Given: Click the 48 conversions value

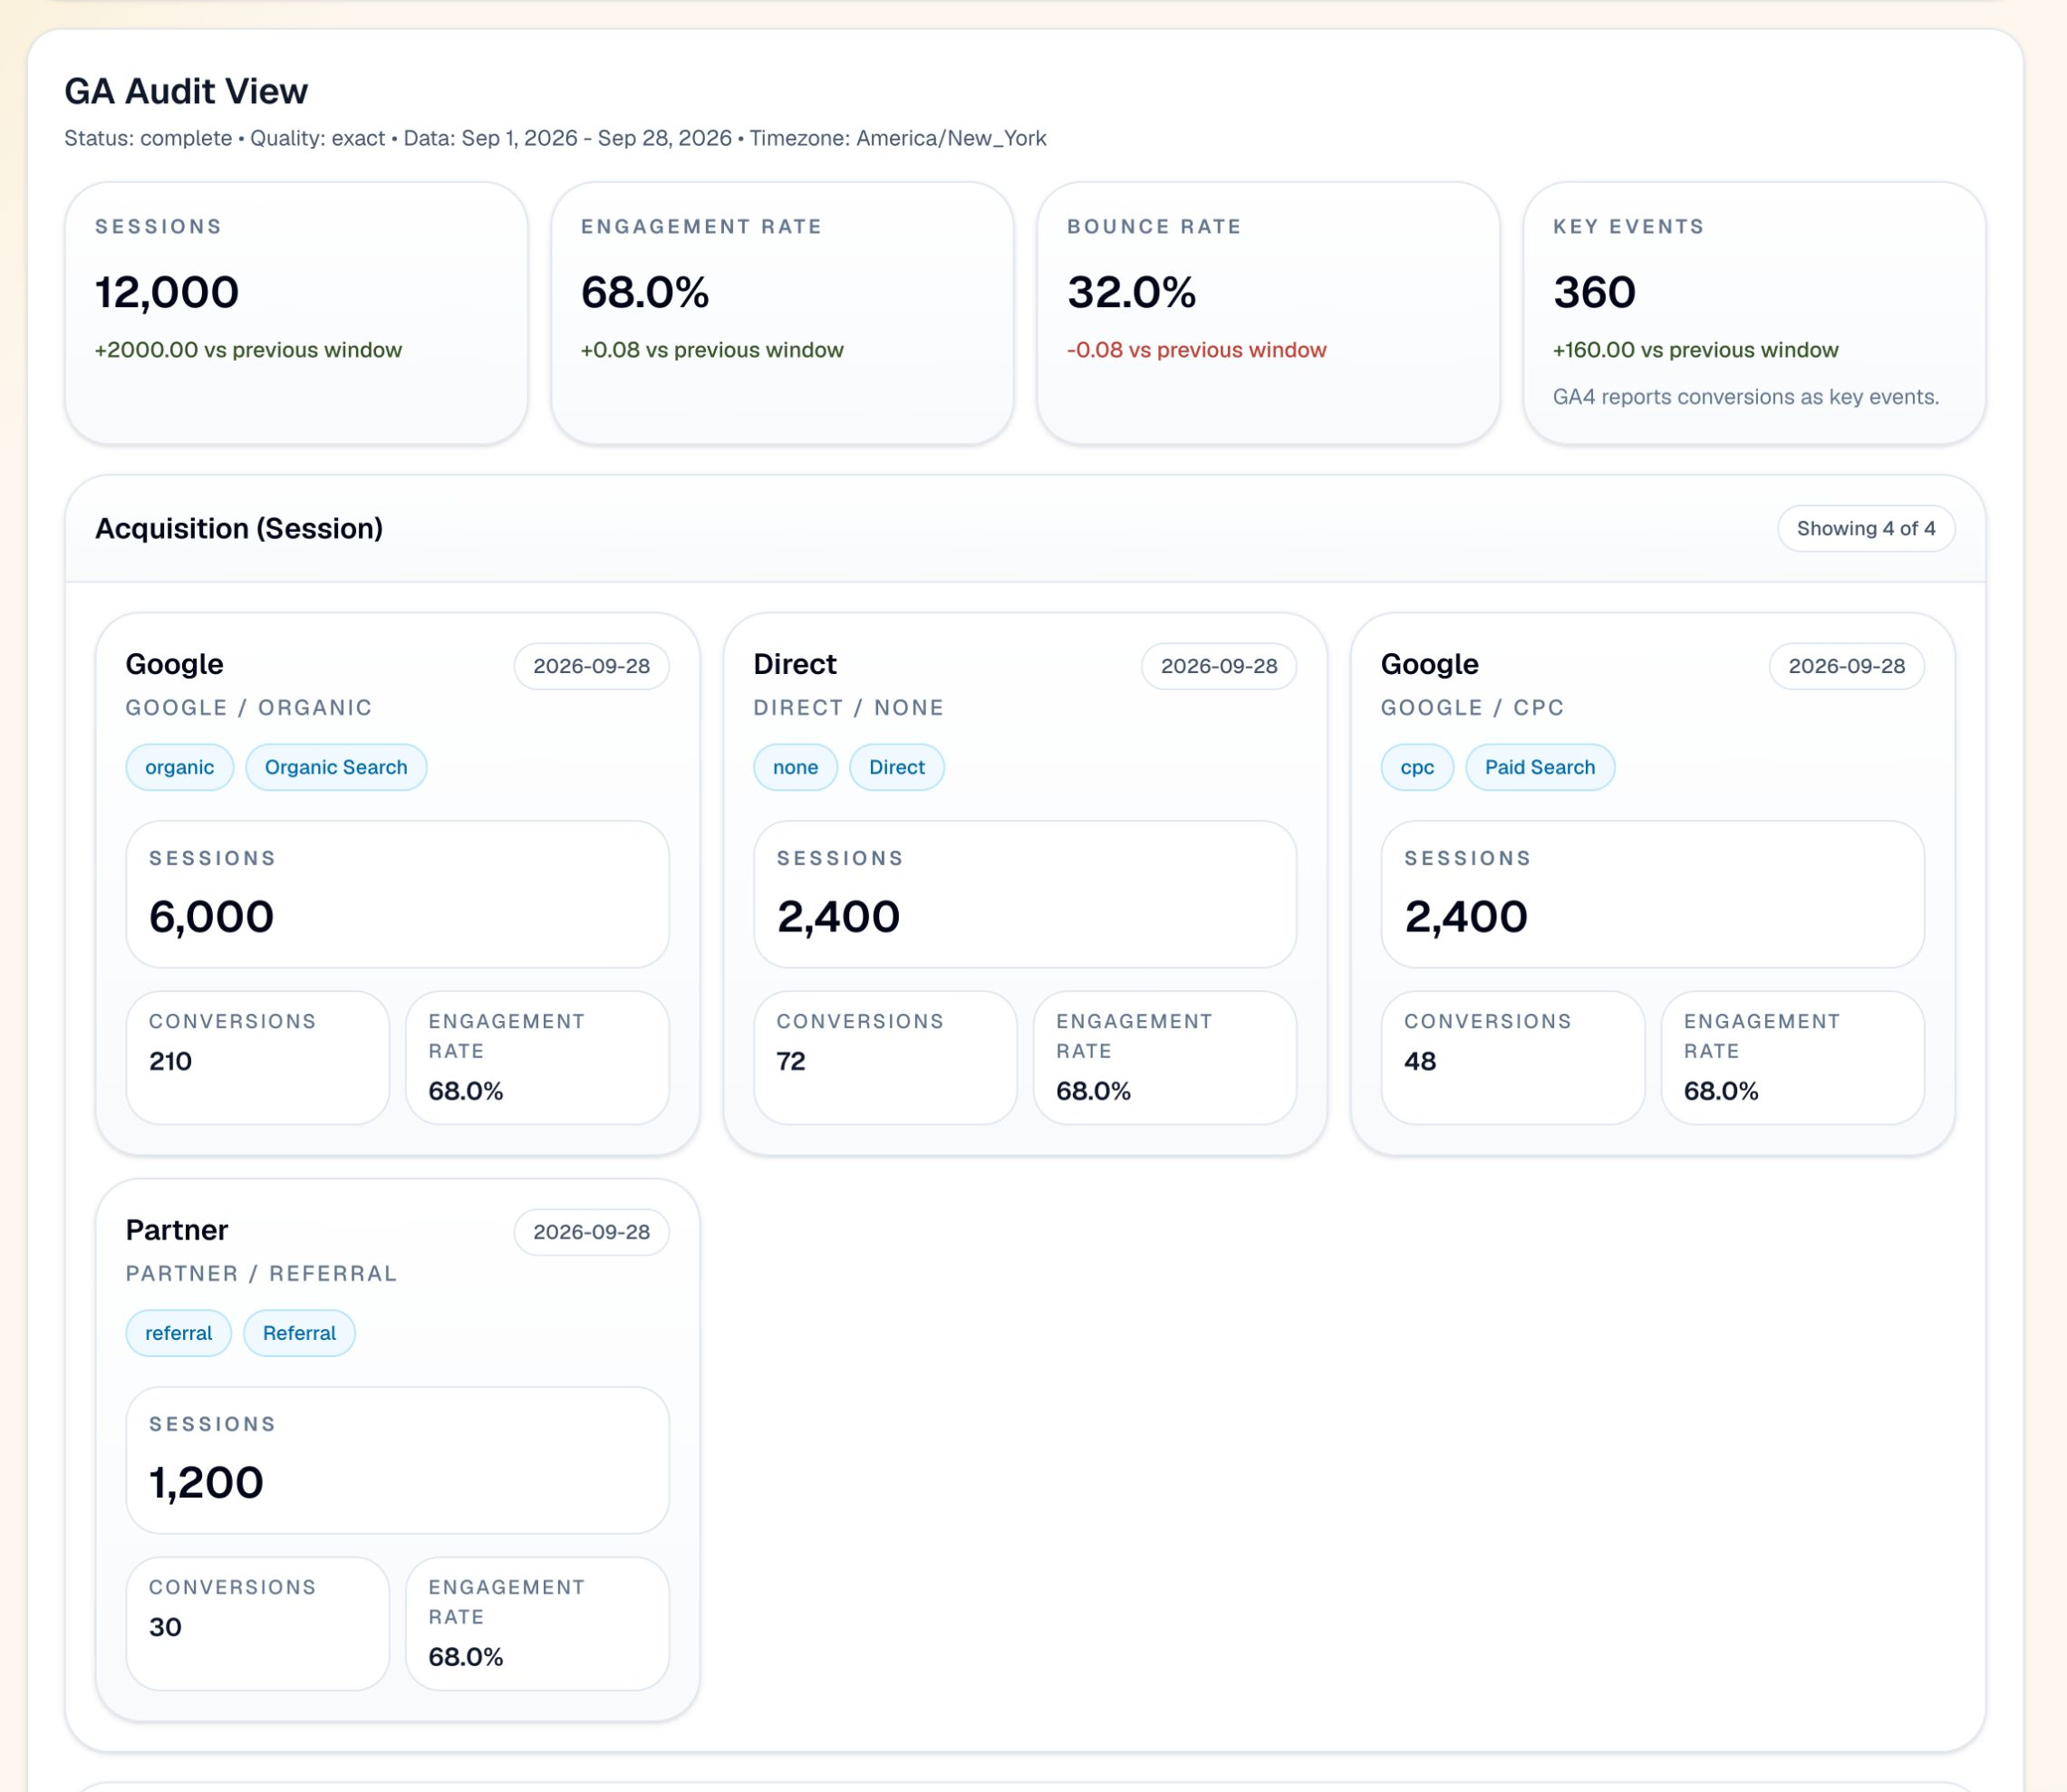Looking at the screenshot, I should 1419,1061.
